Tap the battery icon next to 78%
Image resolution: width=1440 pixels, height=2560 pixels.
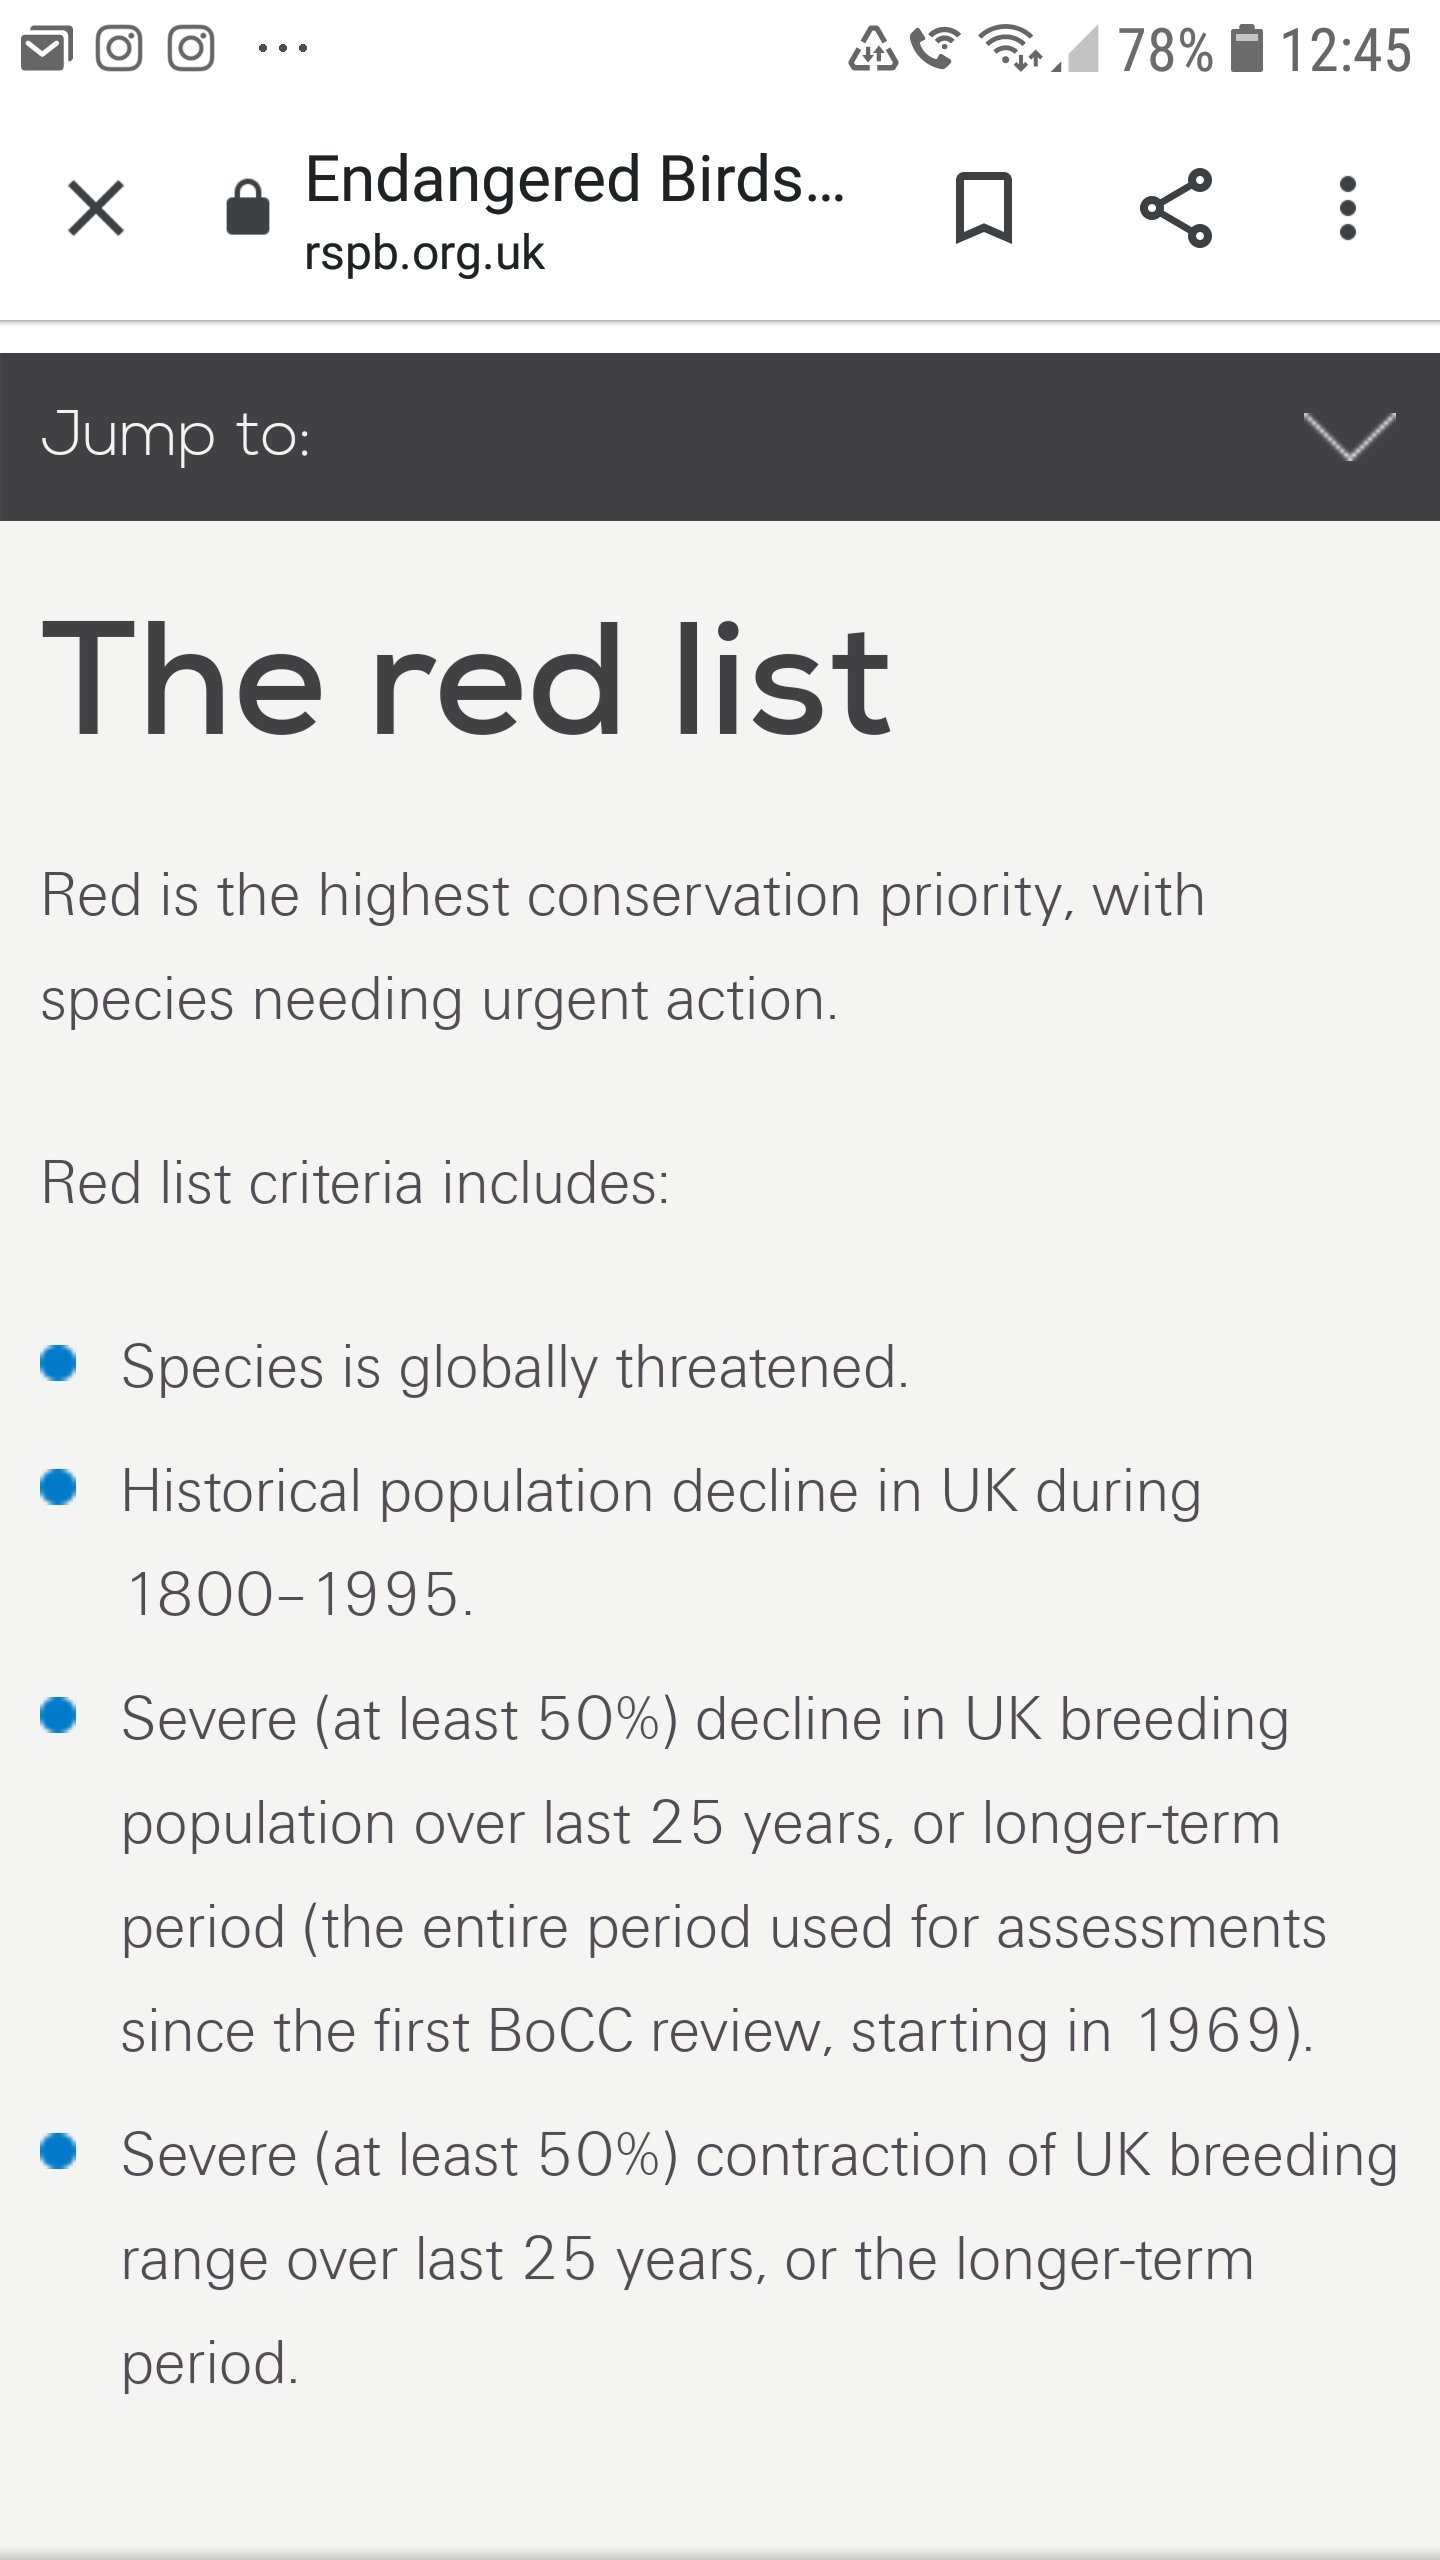(x=1246, y=49)
